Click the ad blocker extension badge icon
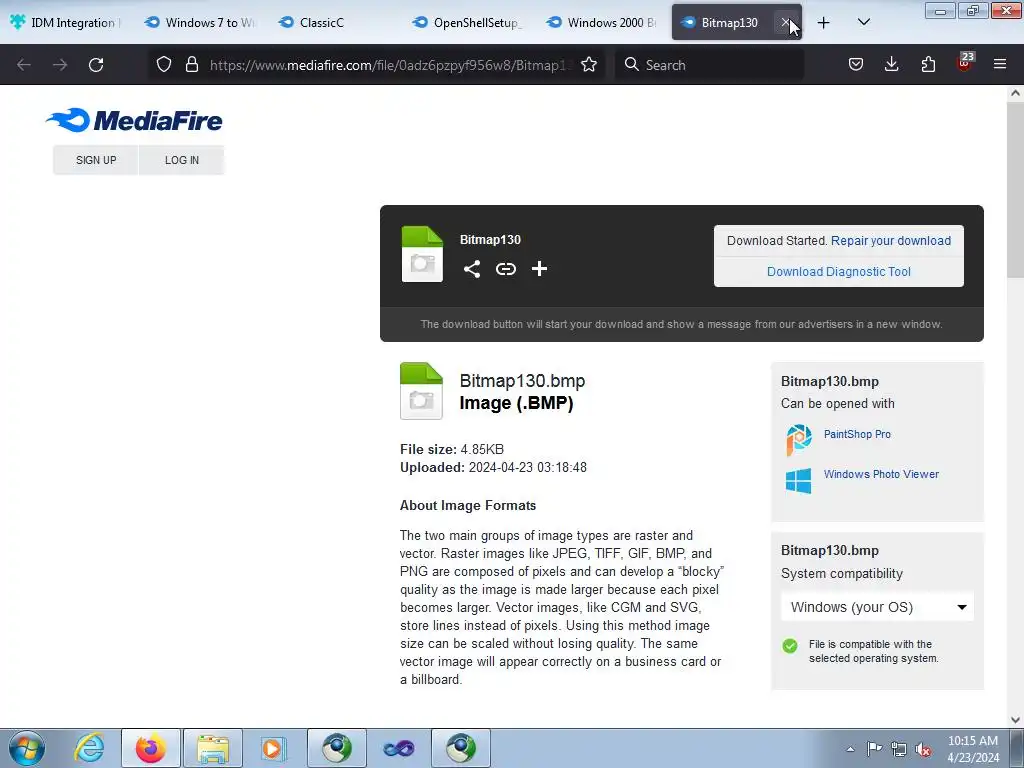Screen dimensions: 1024x768 (965, 63)
